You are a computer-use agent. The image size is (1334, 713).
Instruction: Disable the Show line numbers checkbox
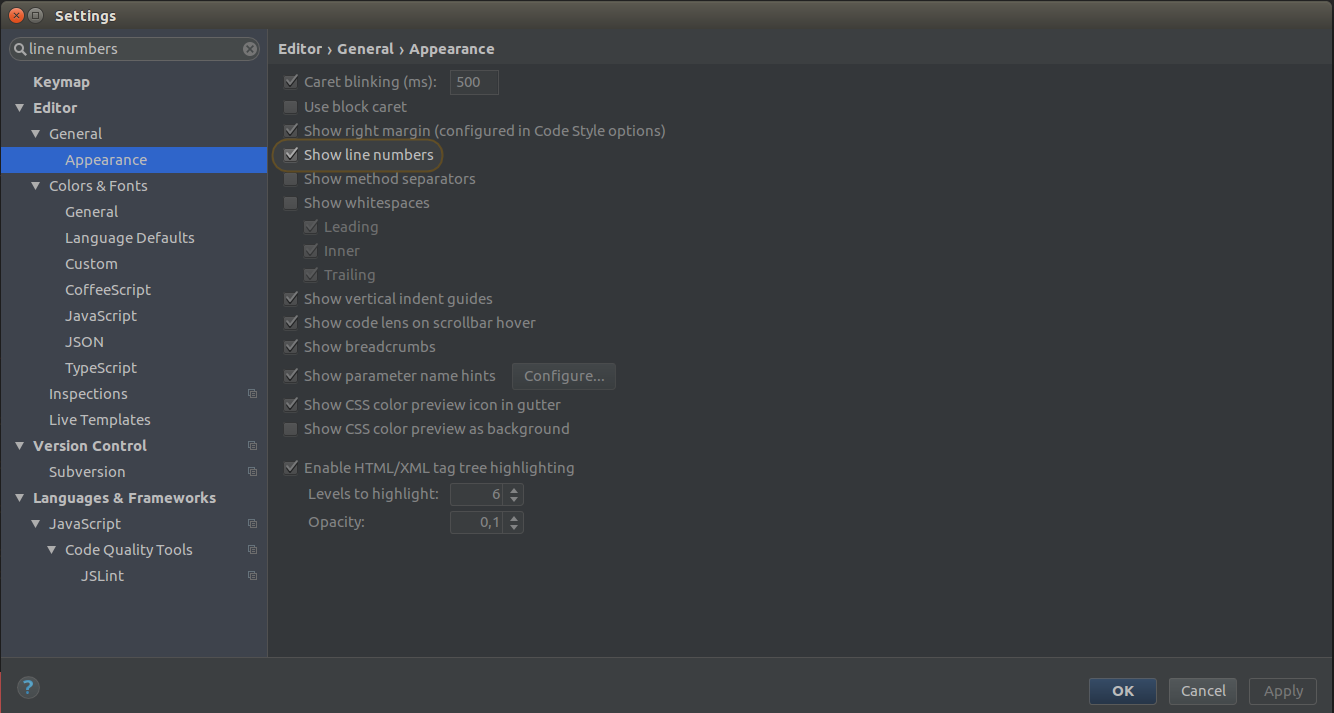click(x=291, y=155)
